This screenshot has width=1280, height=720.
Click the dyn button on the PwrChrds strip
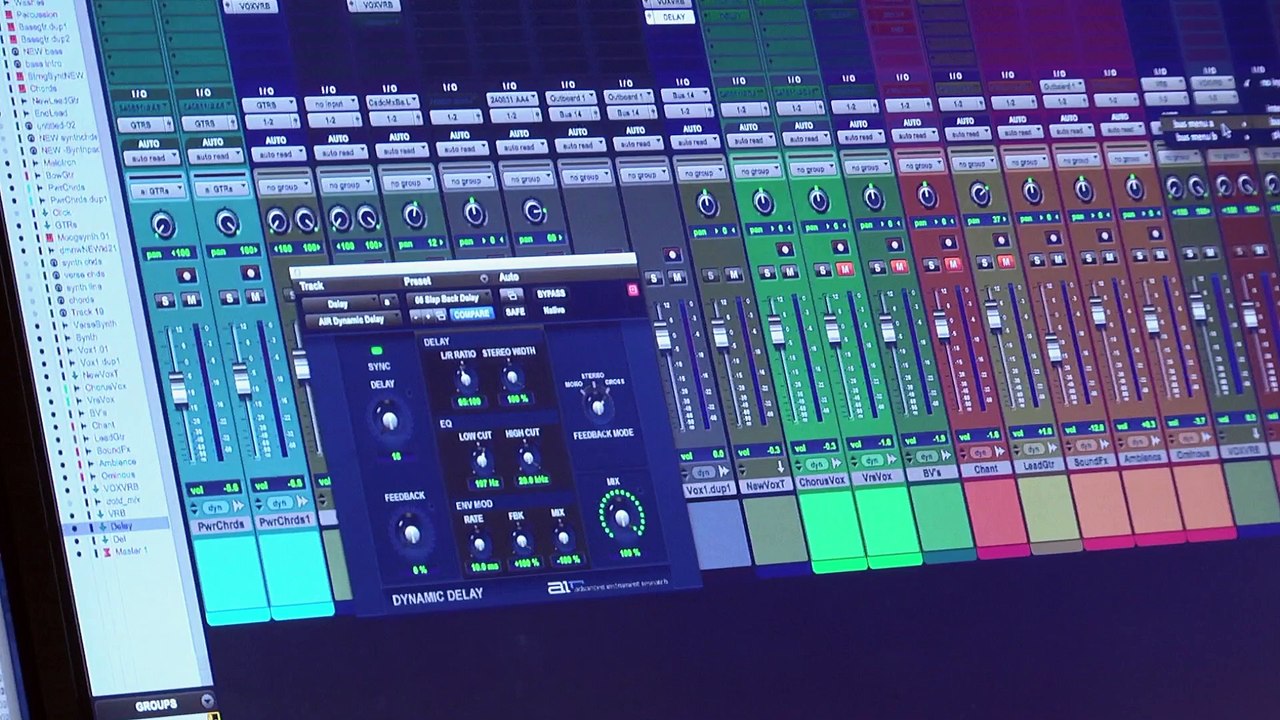[215, 507]
